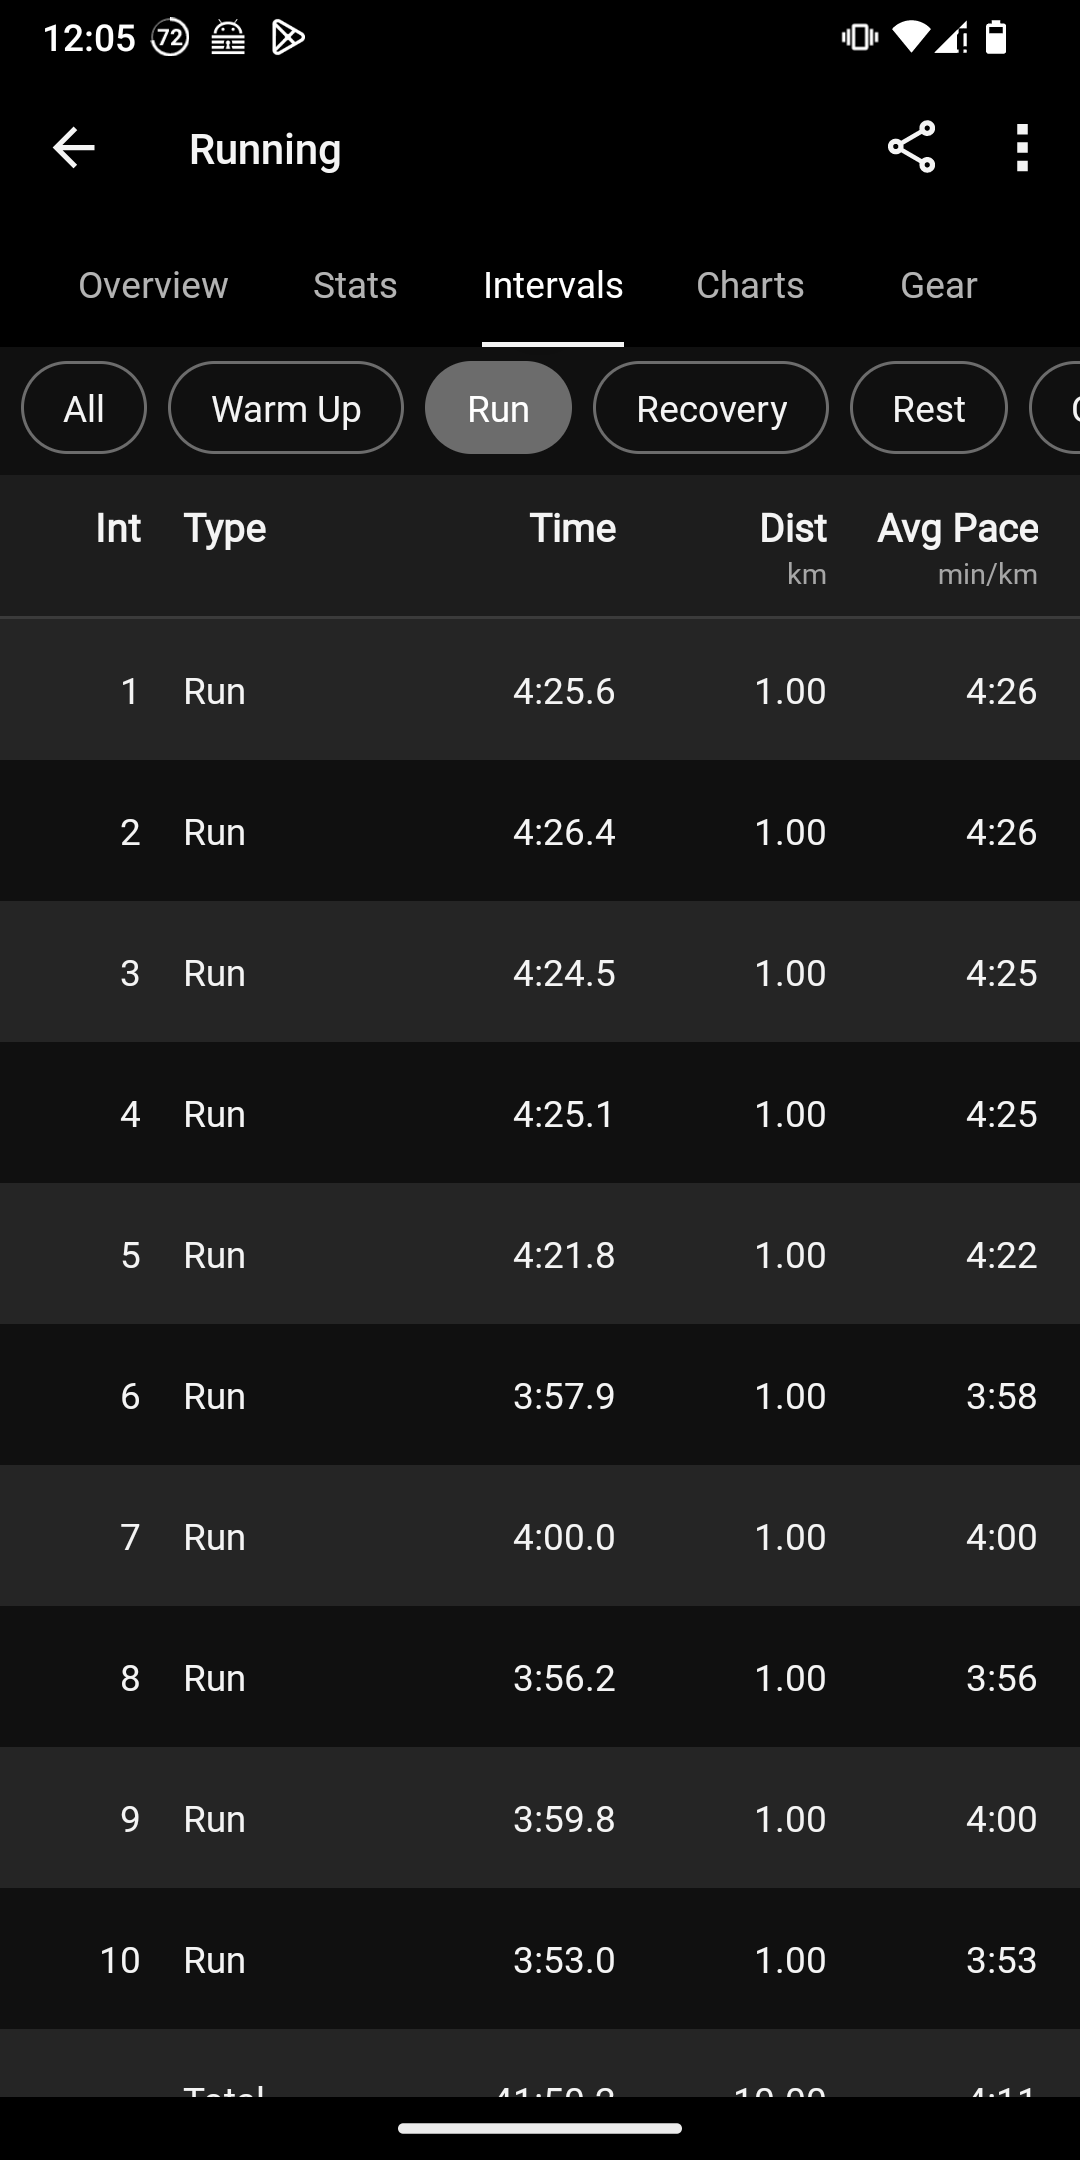This screenshot has height=2160, width=1080.
Task: Select the Rest filter chip
Action: click(928, 408)
